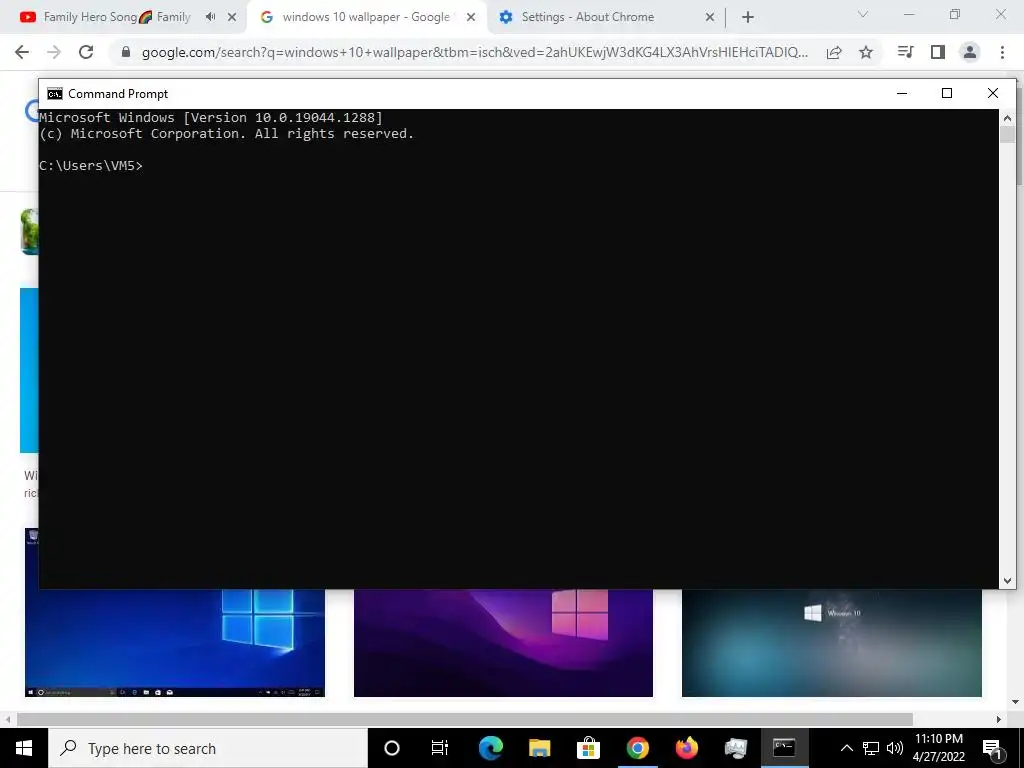Share this page from the address bar
The width and height of the screenshot is (1024, 768).
(834, 52)
